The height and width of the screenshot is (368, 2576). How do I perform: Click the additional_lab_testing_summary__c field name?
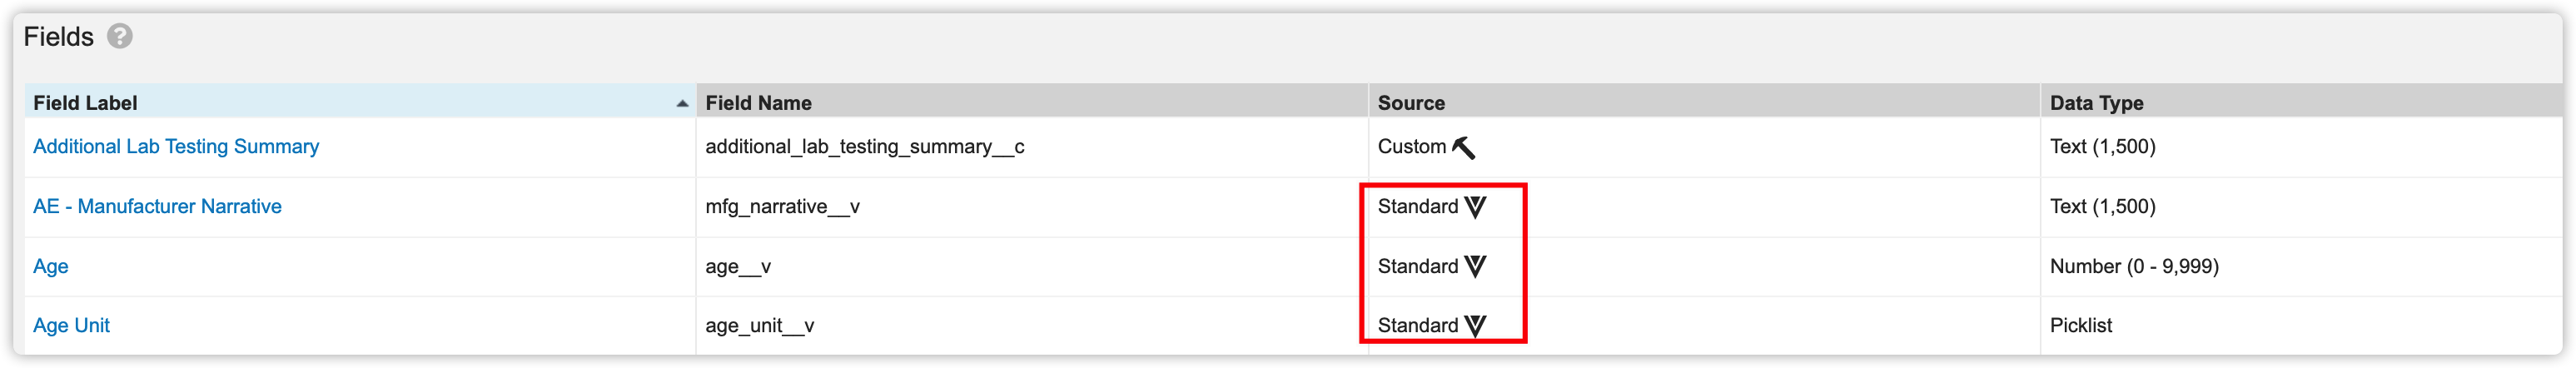coord(864,147)
